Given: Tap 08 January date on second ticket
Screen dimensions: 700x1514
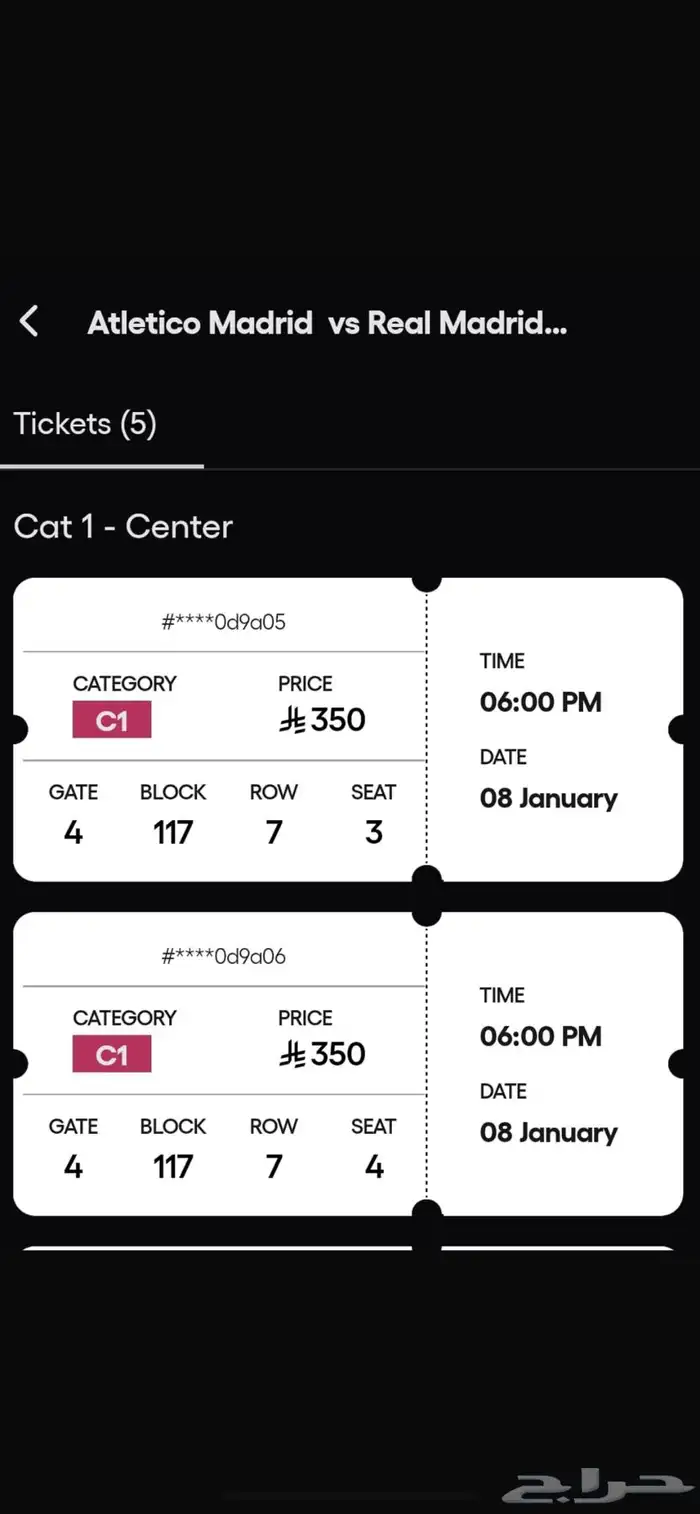Looking at the screenshot, I should [549, 1133].
